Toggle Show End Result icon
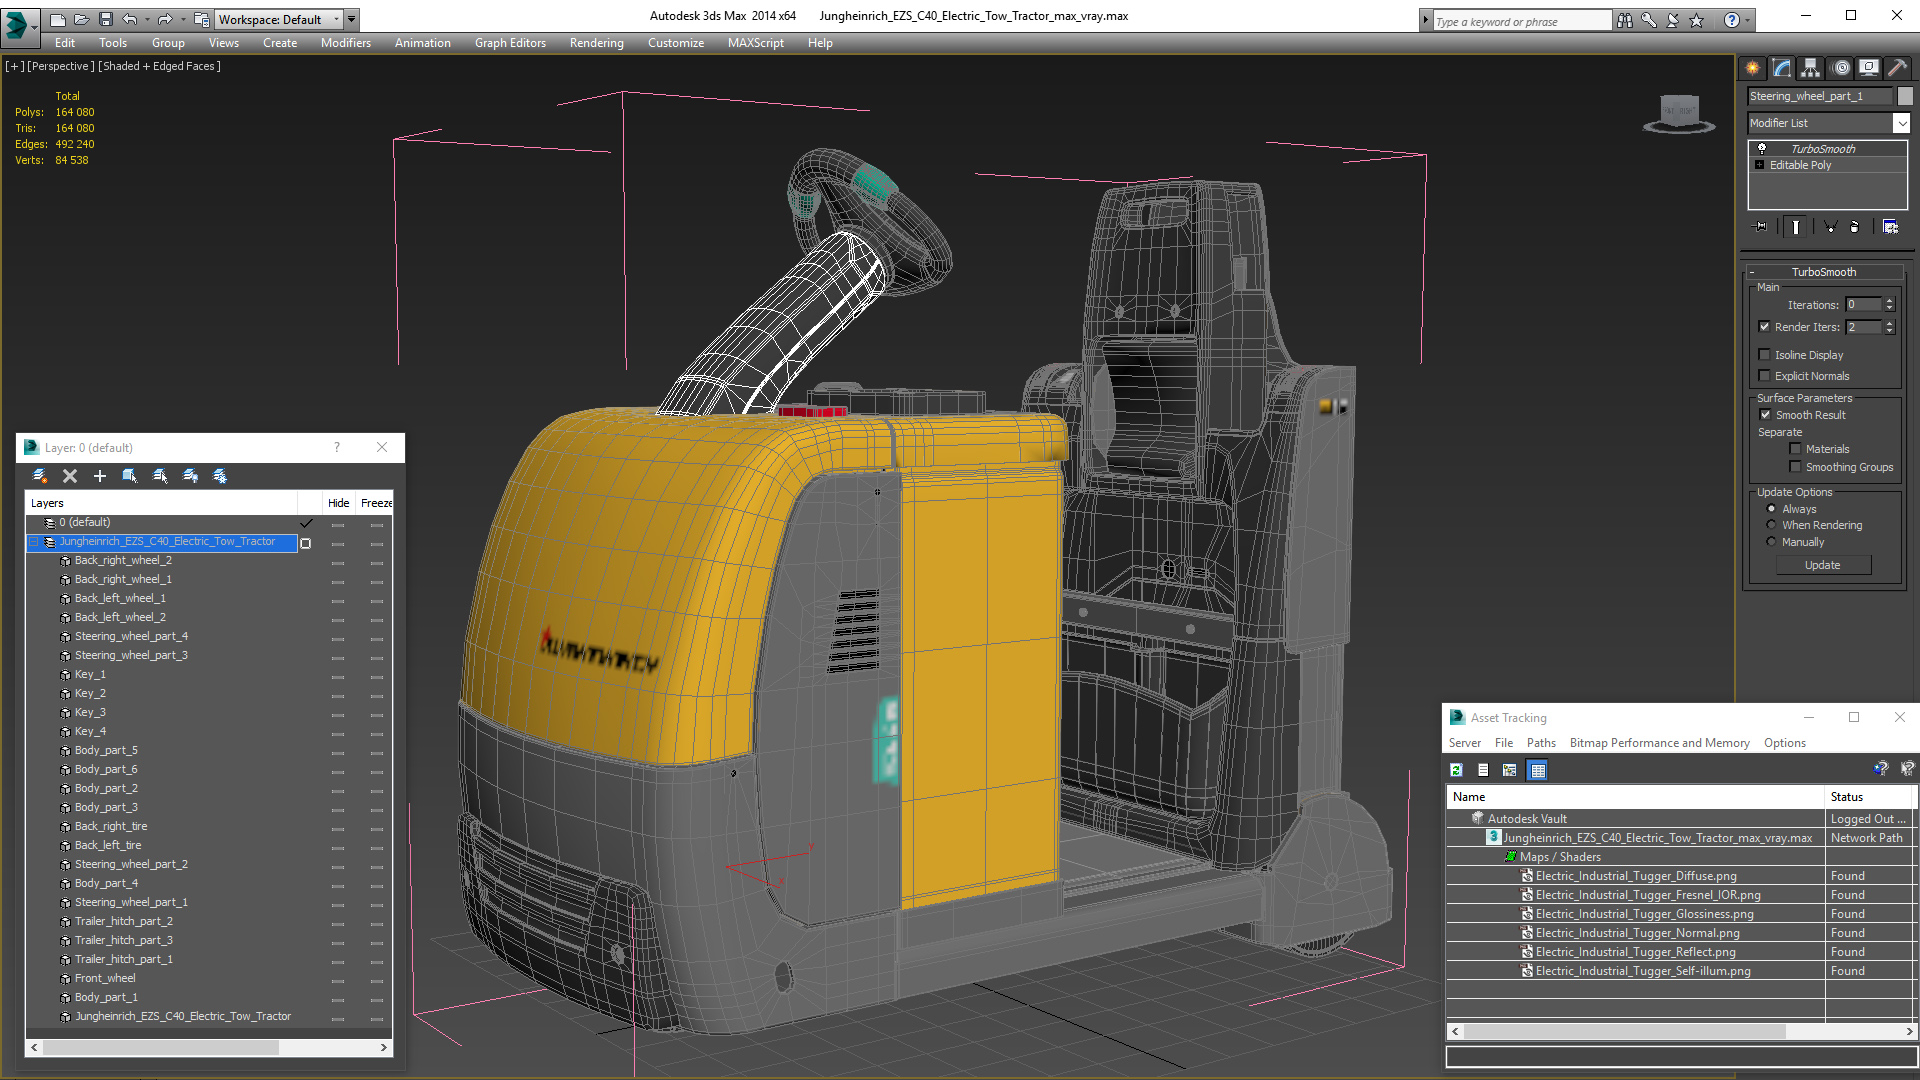Screen dimensions: 1920x1080 coord(1796,227)
